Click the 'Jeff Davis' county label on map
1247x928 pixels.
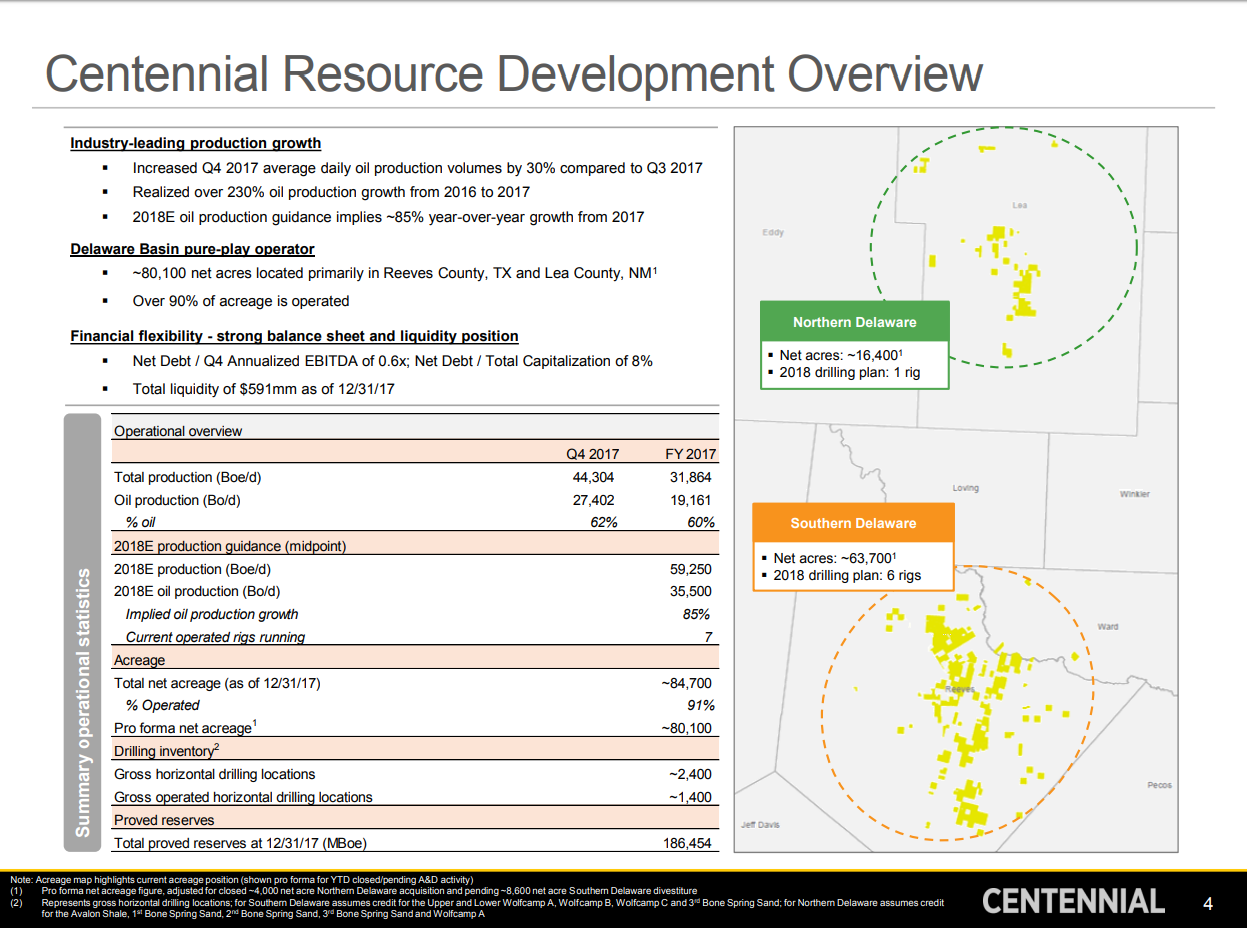[x=760, y=825]
